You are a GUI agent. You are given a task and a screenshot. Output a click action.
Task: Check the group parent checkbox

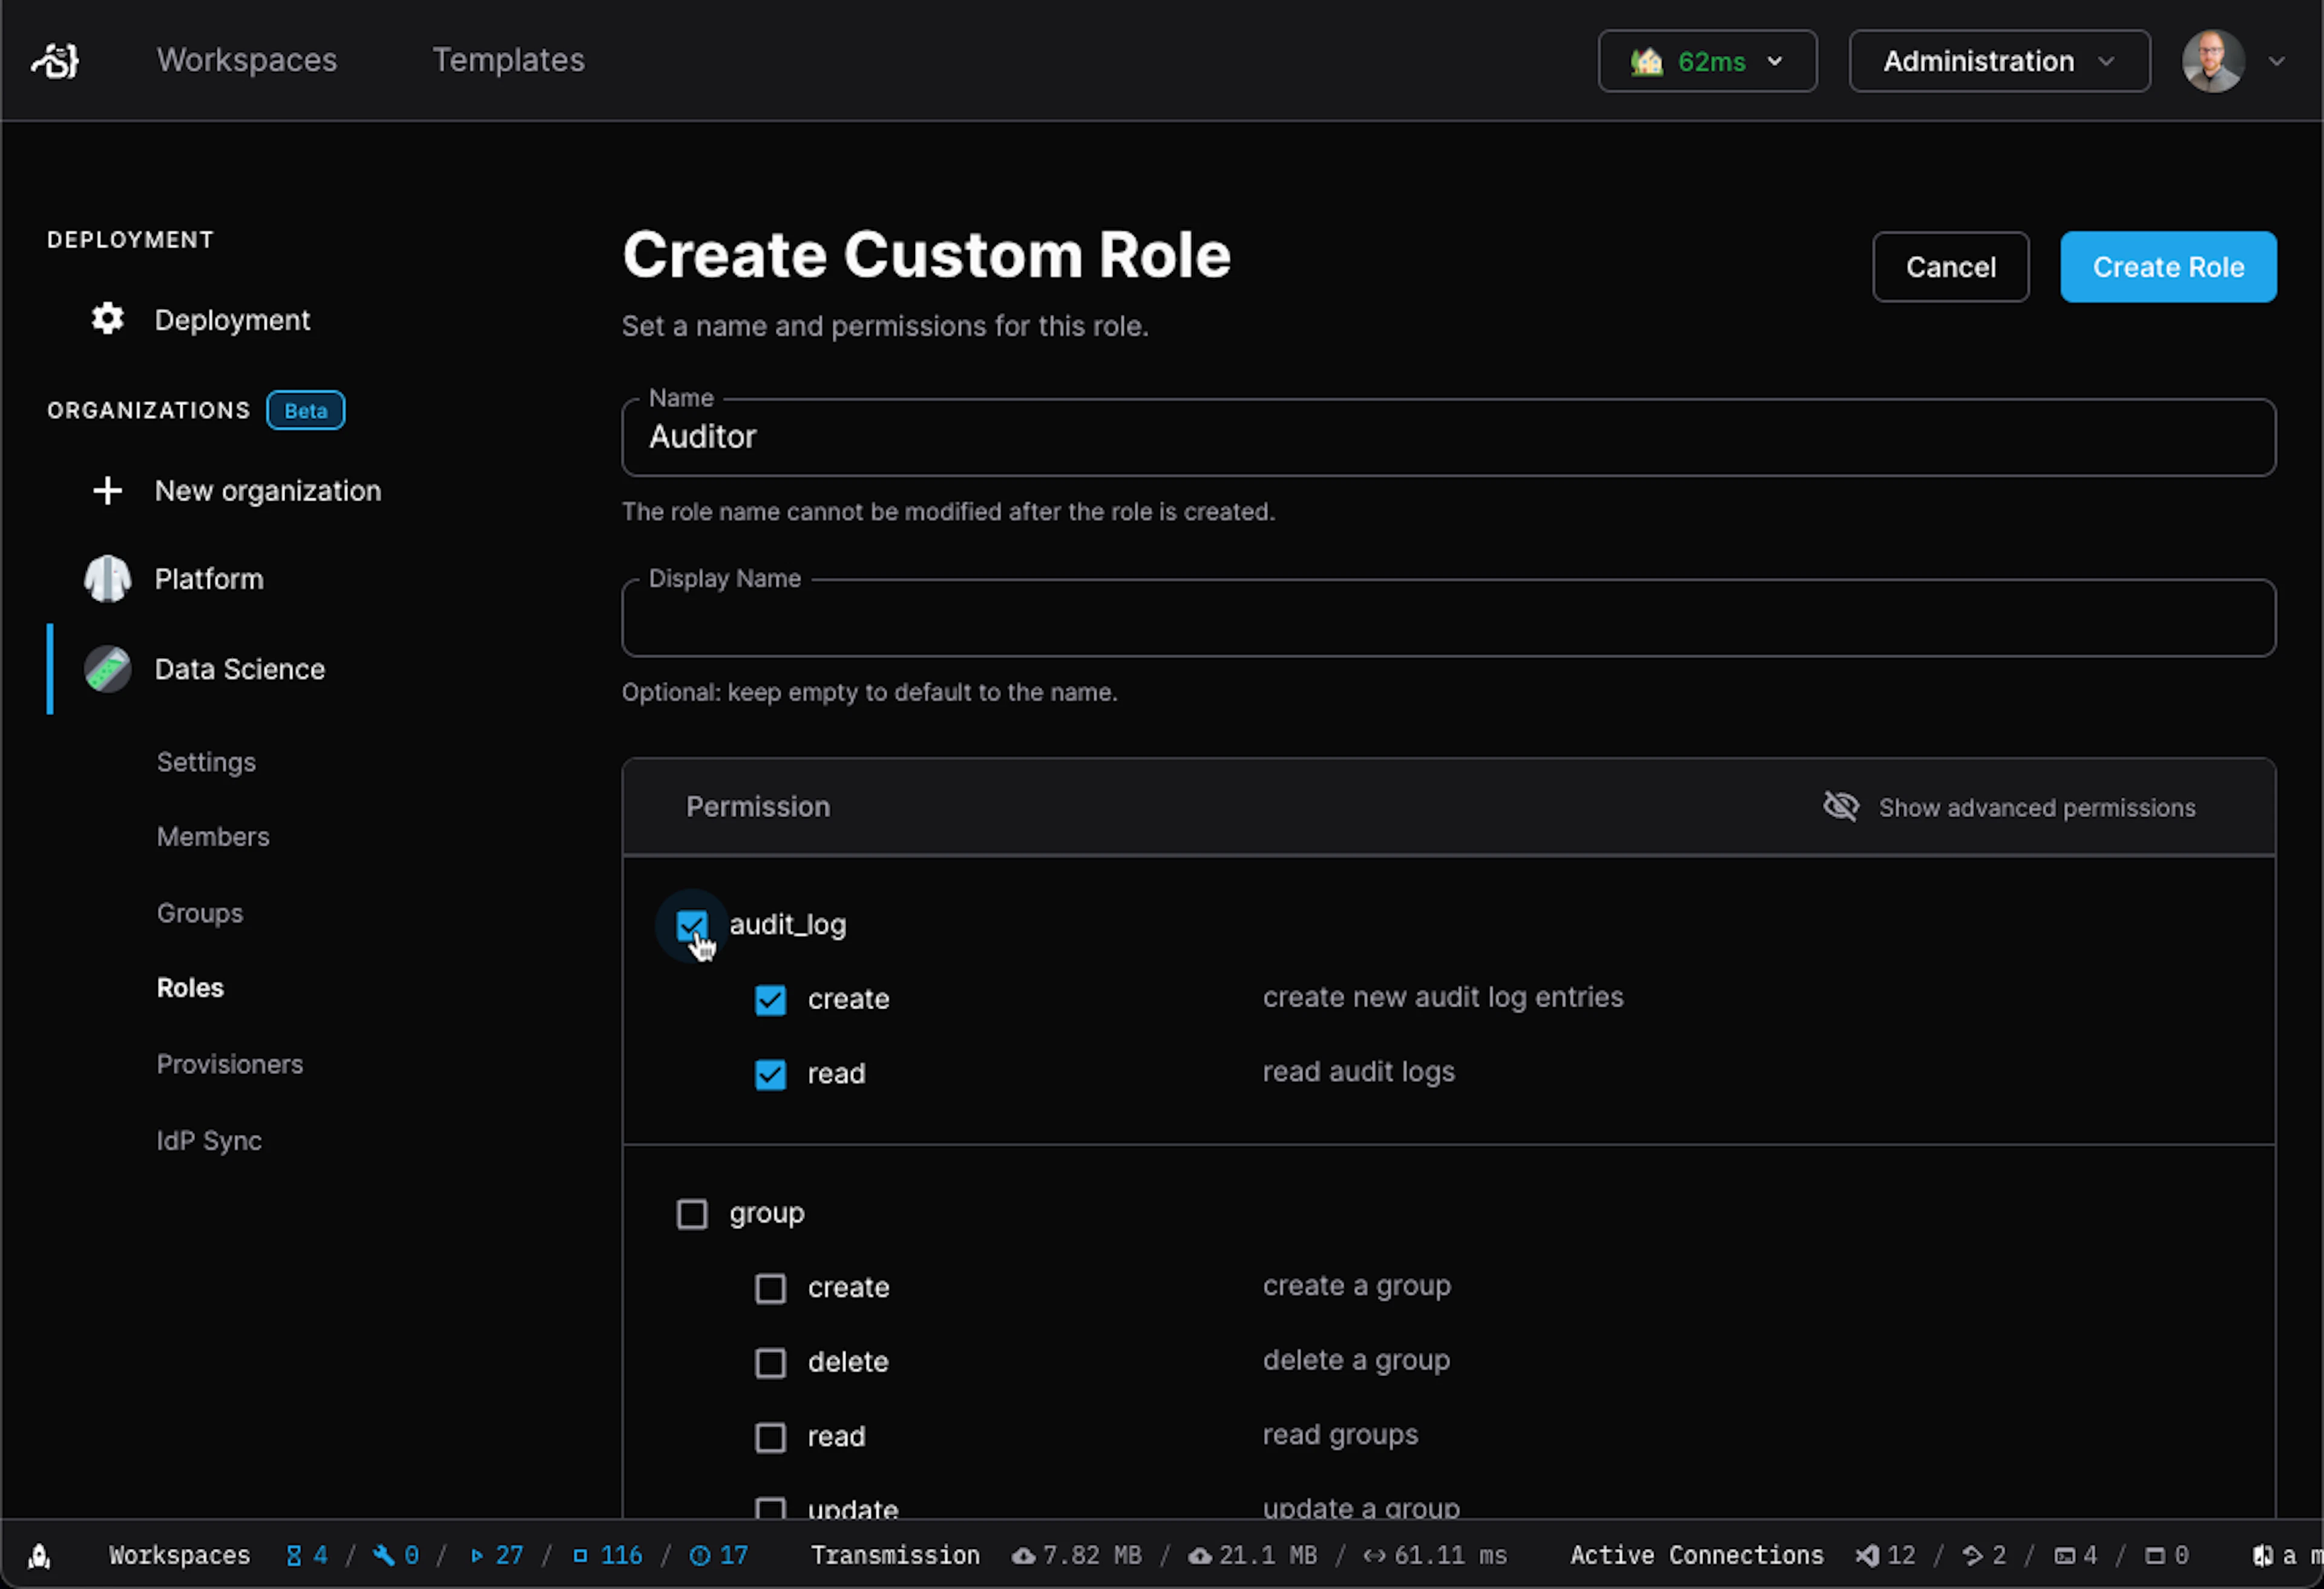tap(691, 1214)
